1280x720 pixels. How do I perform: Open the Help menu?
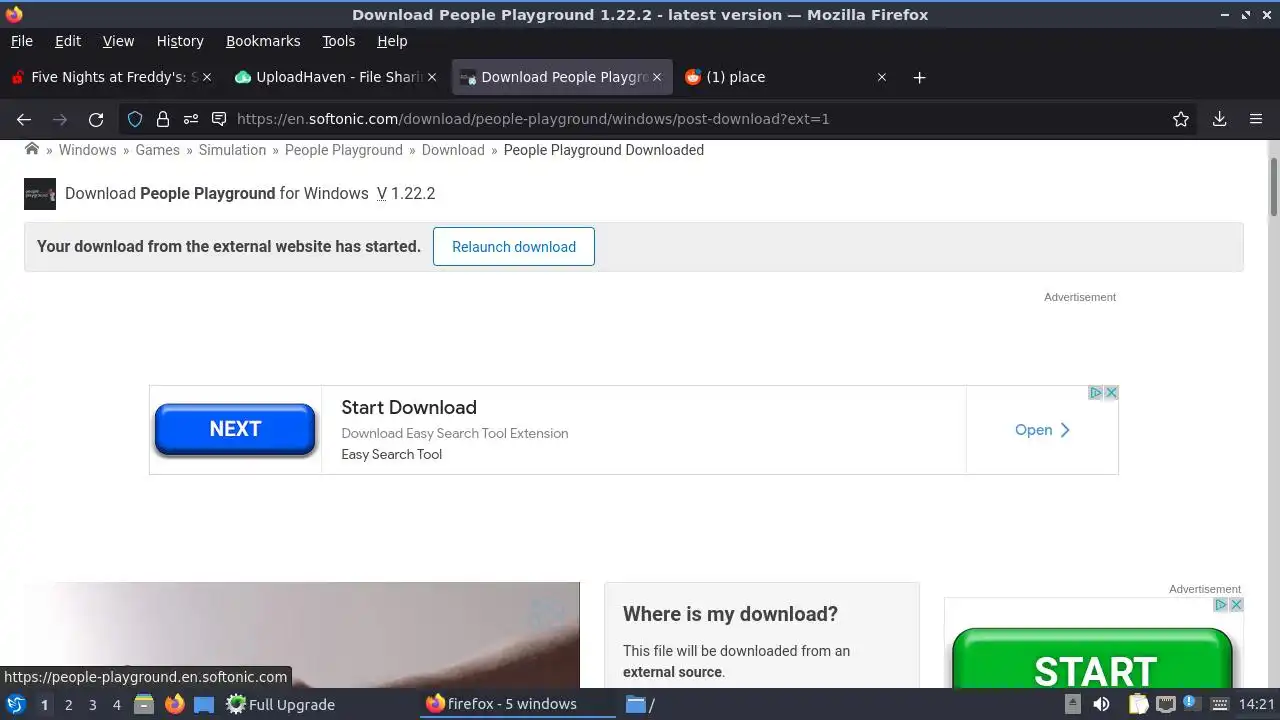coord(392,41)
